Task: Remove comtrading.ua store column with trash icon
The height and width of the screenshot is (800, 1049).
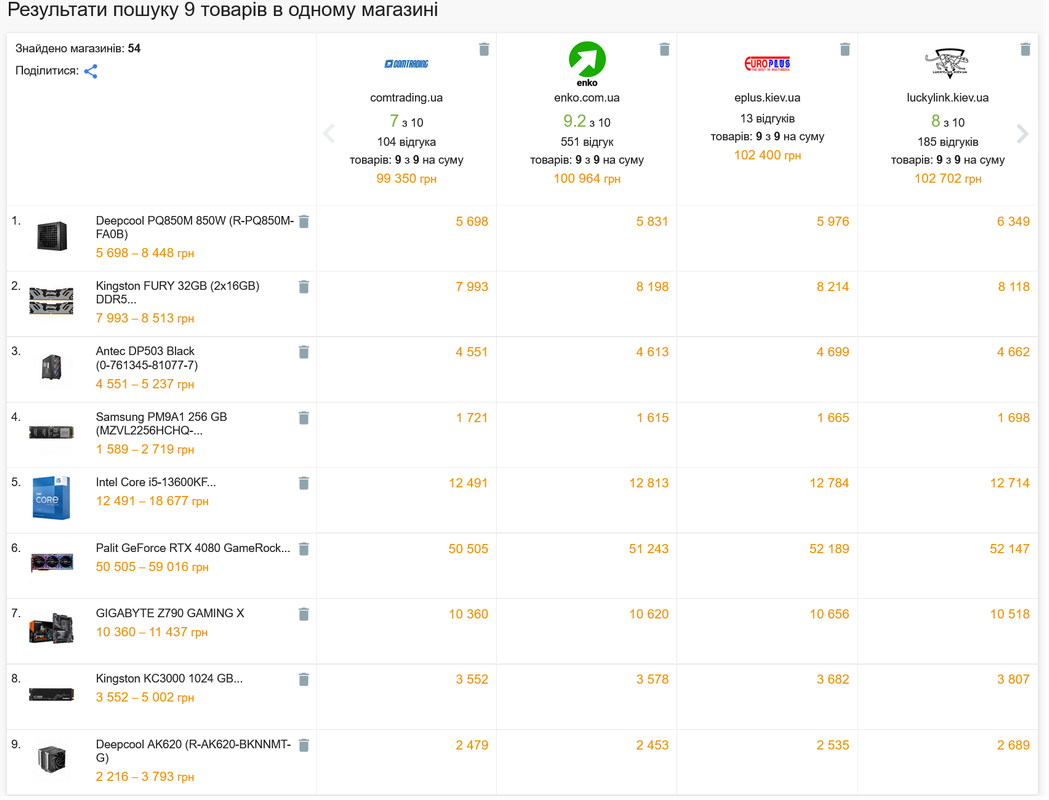Action: click(x=486, y=49)
